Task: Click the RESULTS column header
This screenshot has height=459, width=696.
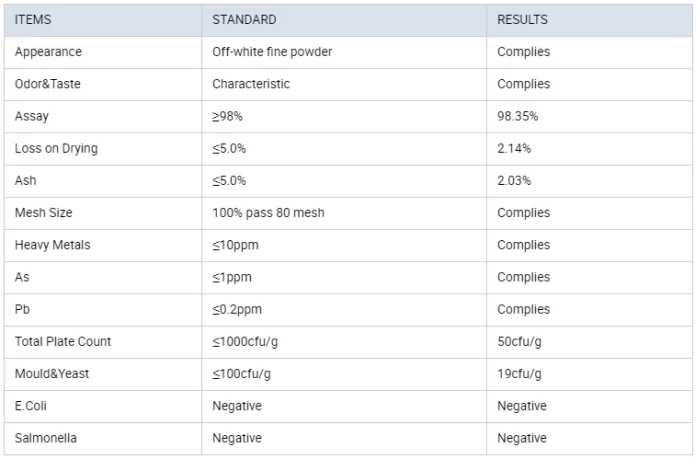Action: click(522, 20)
